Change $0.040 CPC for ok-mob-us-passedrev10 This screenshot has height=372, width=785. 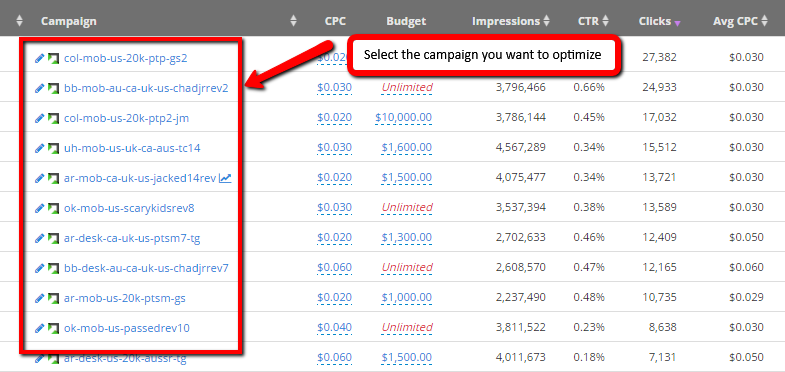click(334, 328)
